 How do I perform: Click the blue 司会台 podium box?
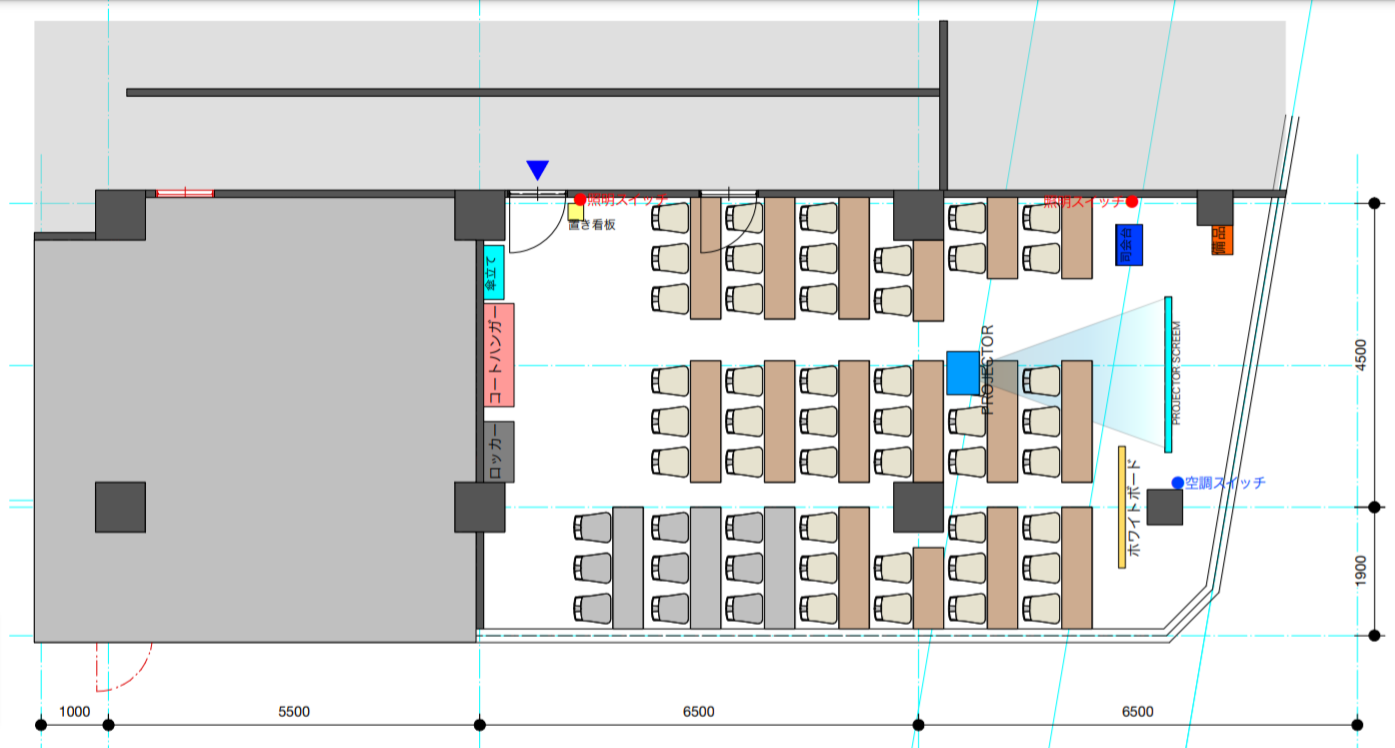click(x=1129, y=245)
